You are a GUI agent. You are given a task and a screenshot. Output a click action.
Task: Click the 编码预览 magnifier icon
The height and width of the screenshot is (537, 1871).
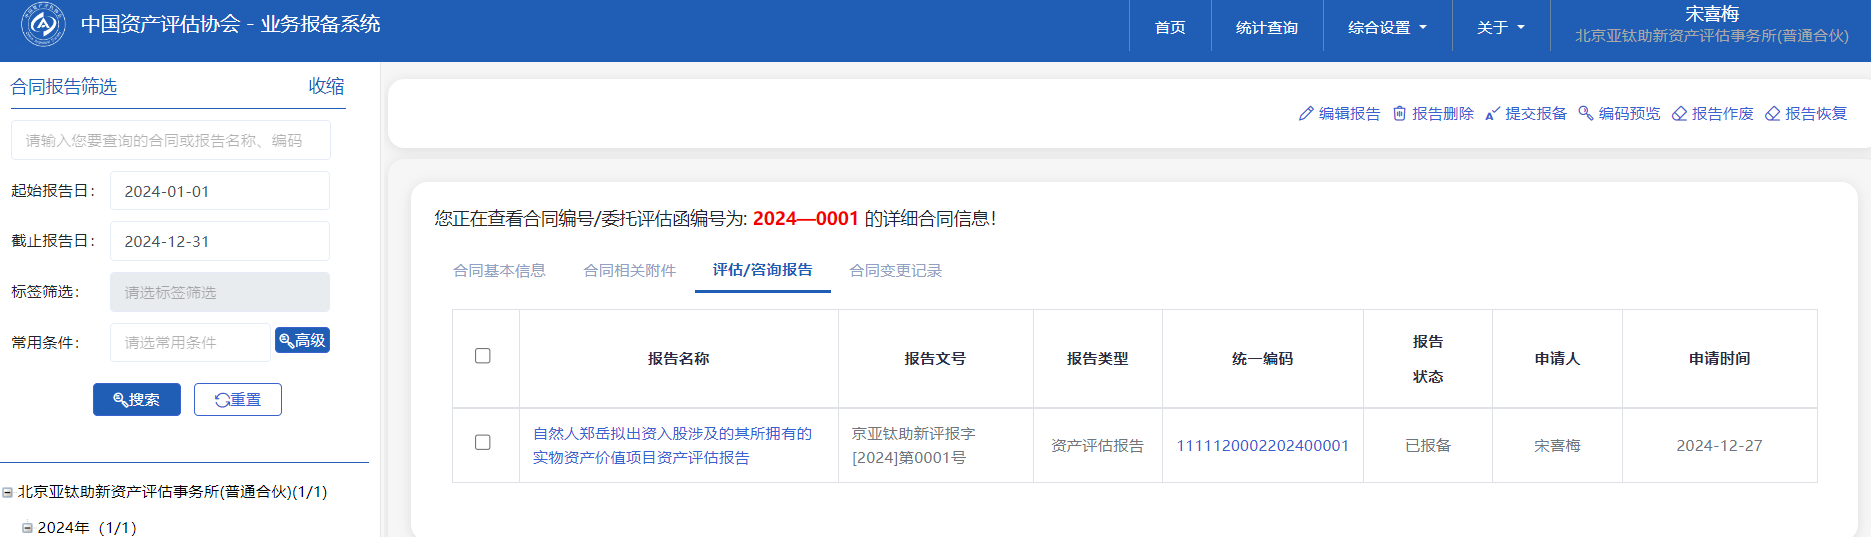[1586, 114]
